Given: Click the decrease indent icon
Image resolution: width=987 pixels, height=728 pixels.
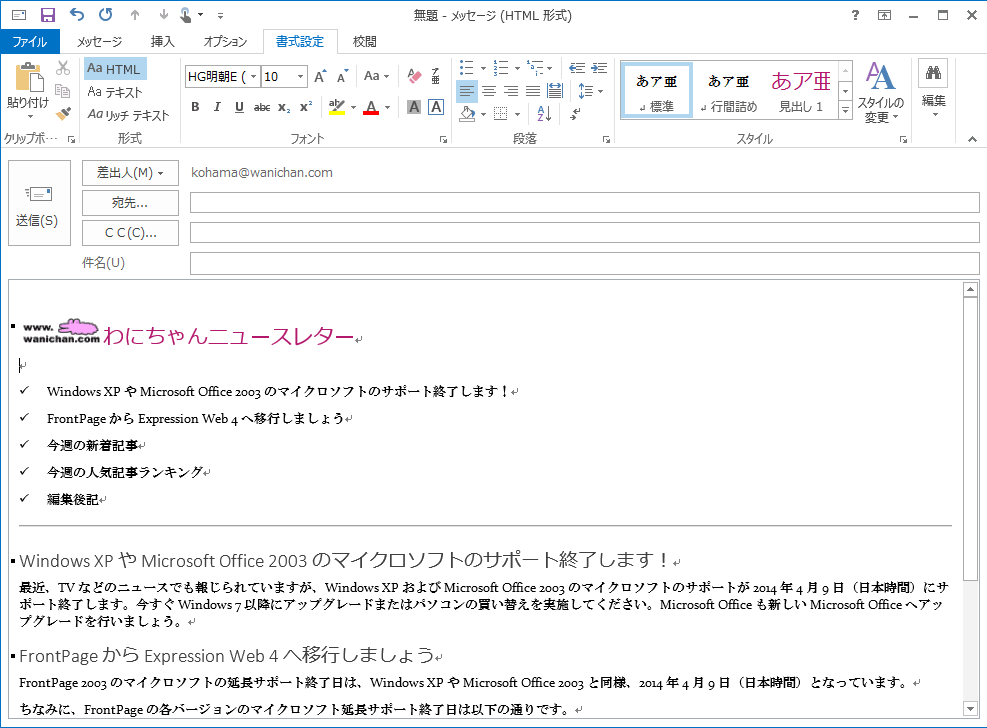Looking at the screenshot, I should (x=577, y=68).
